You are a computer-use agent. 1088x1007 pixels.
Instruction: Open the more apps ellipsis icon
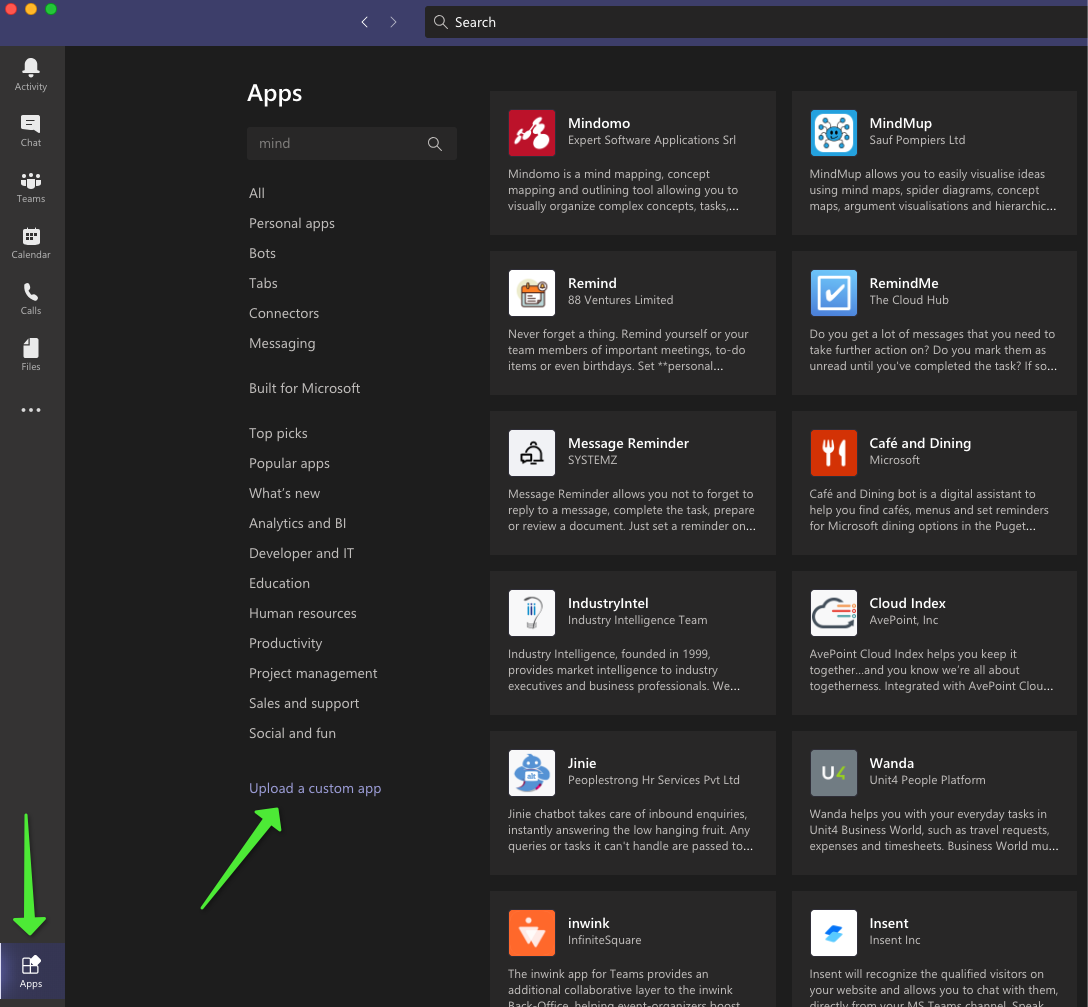(31, 410)
